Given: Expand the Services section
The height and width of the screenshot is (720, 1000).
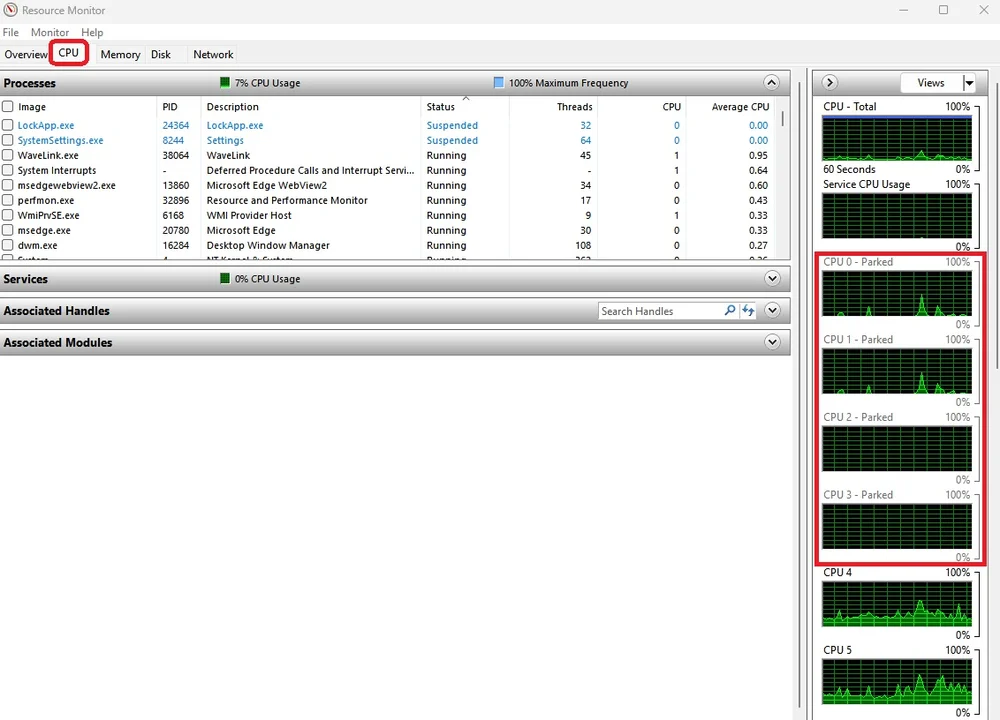Looking at the screenshot, I should tap(771, 279).
